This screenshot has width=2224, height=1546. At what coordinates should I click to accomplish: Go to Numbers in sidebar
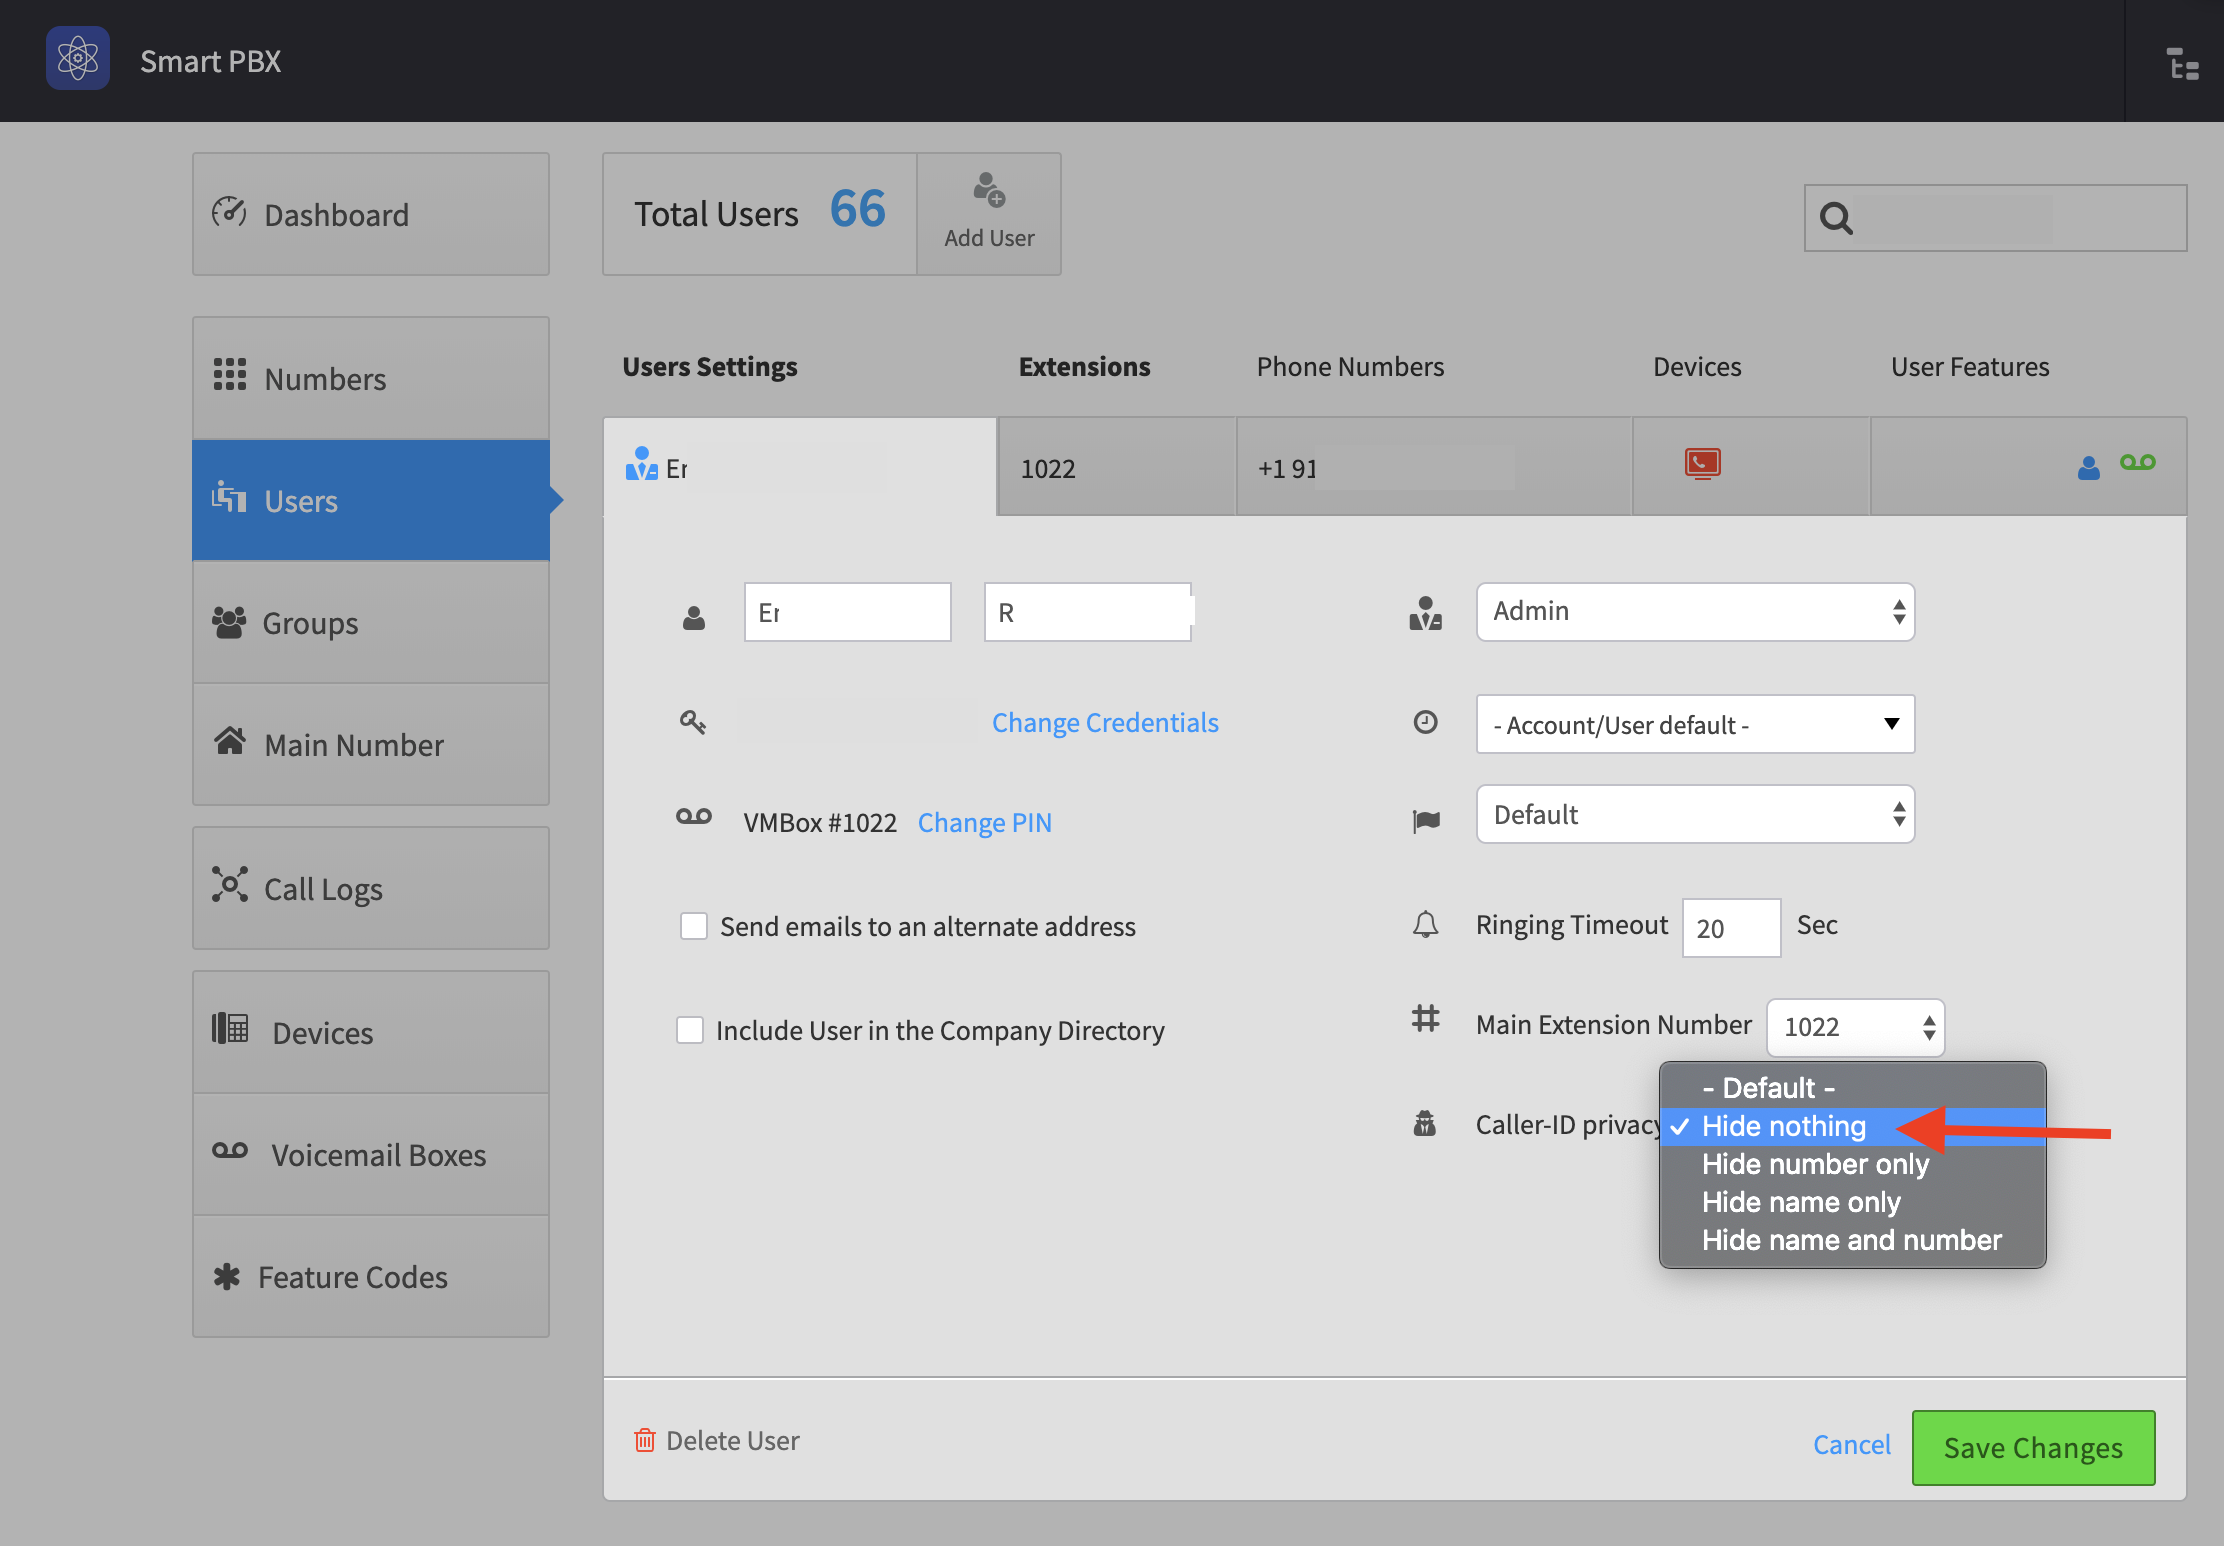pos(371,379)
